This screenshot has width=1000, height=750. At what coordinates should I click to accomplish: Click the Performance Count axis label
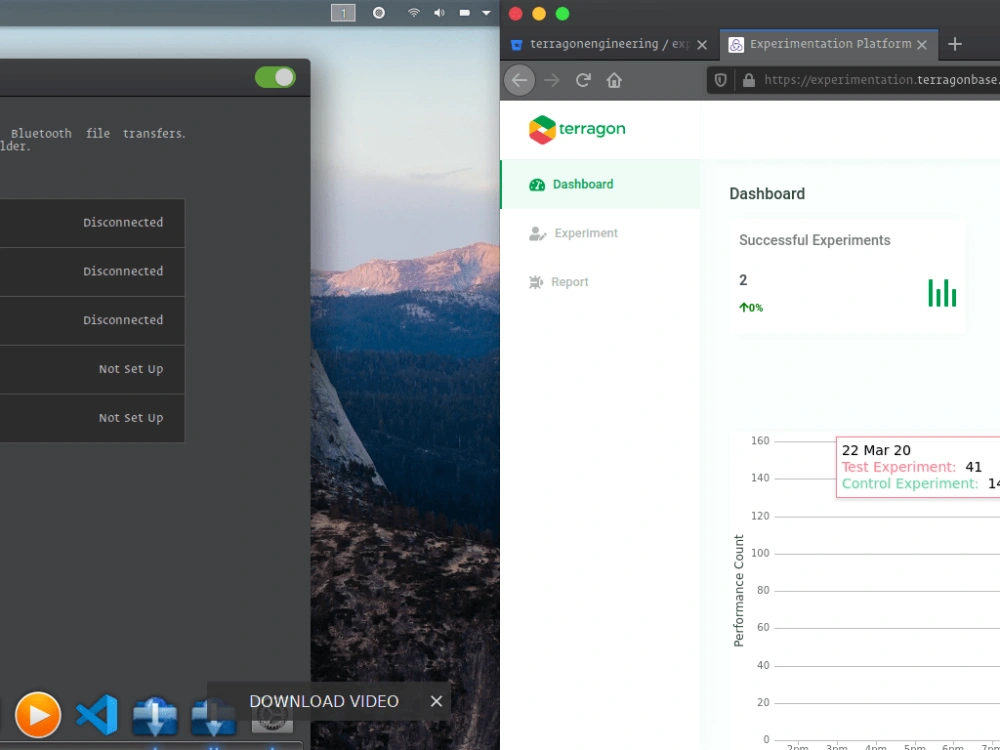tap(739, 591)
